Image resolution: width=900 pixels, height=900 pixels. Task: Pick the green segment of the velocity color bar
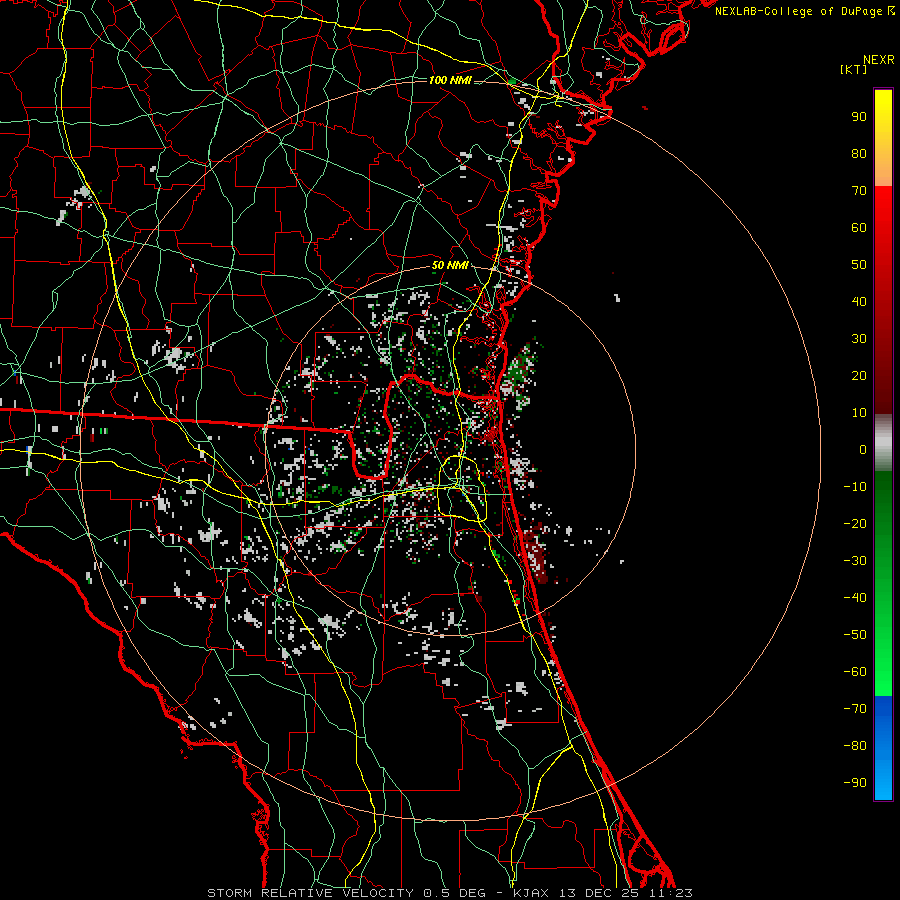tap(883, 584)
